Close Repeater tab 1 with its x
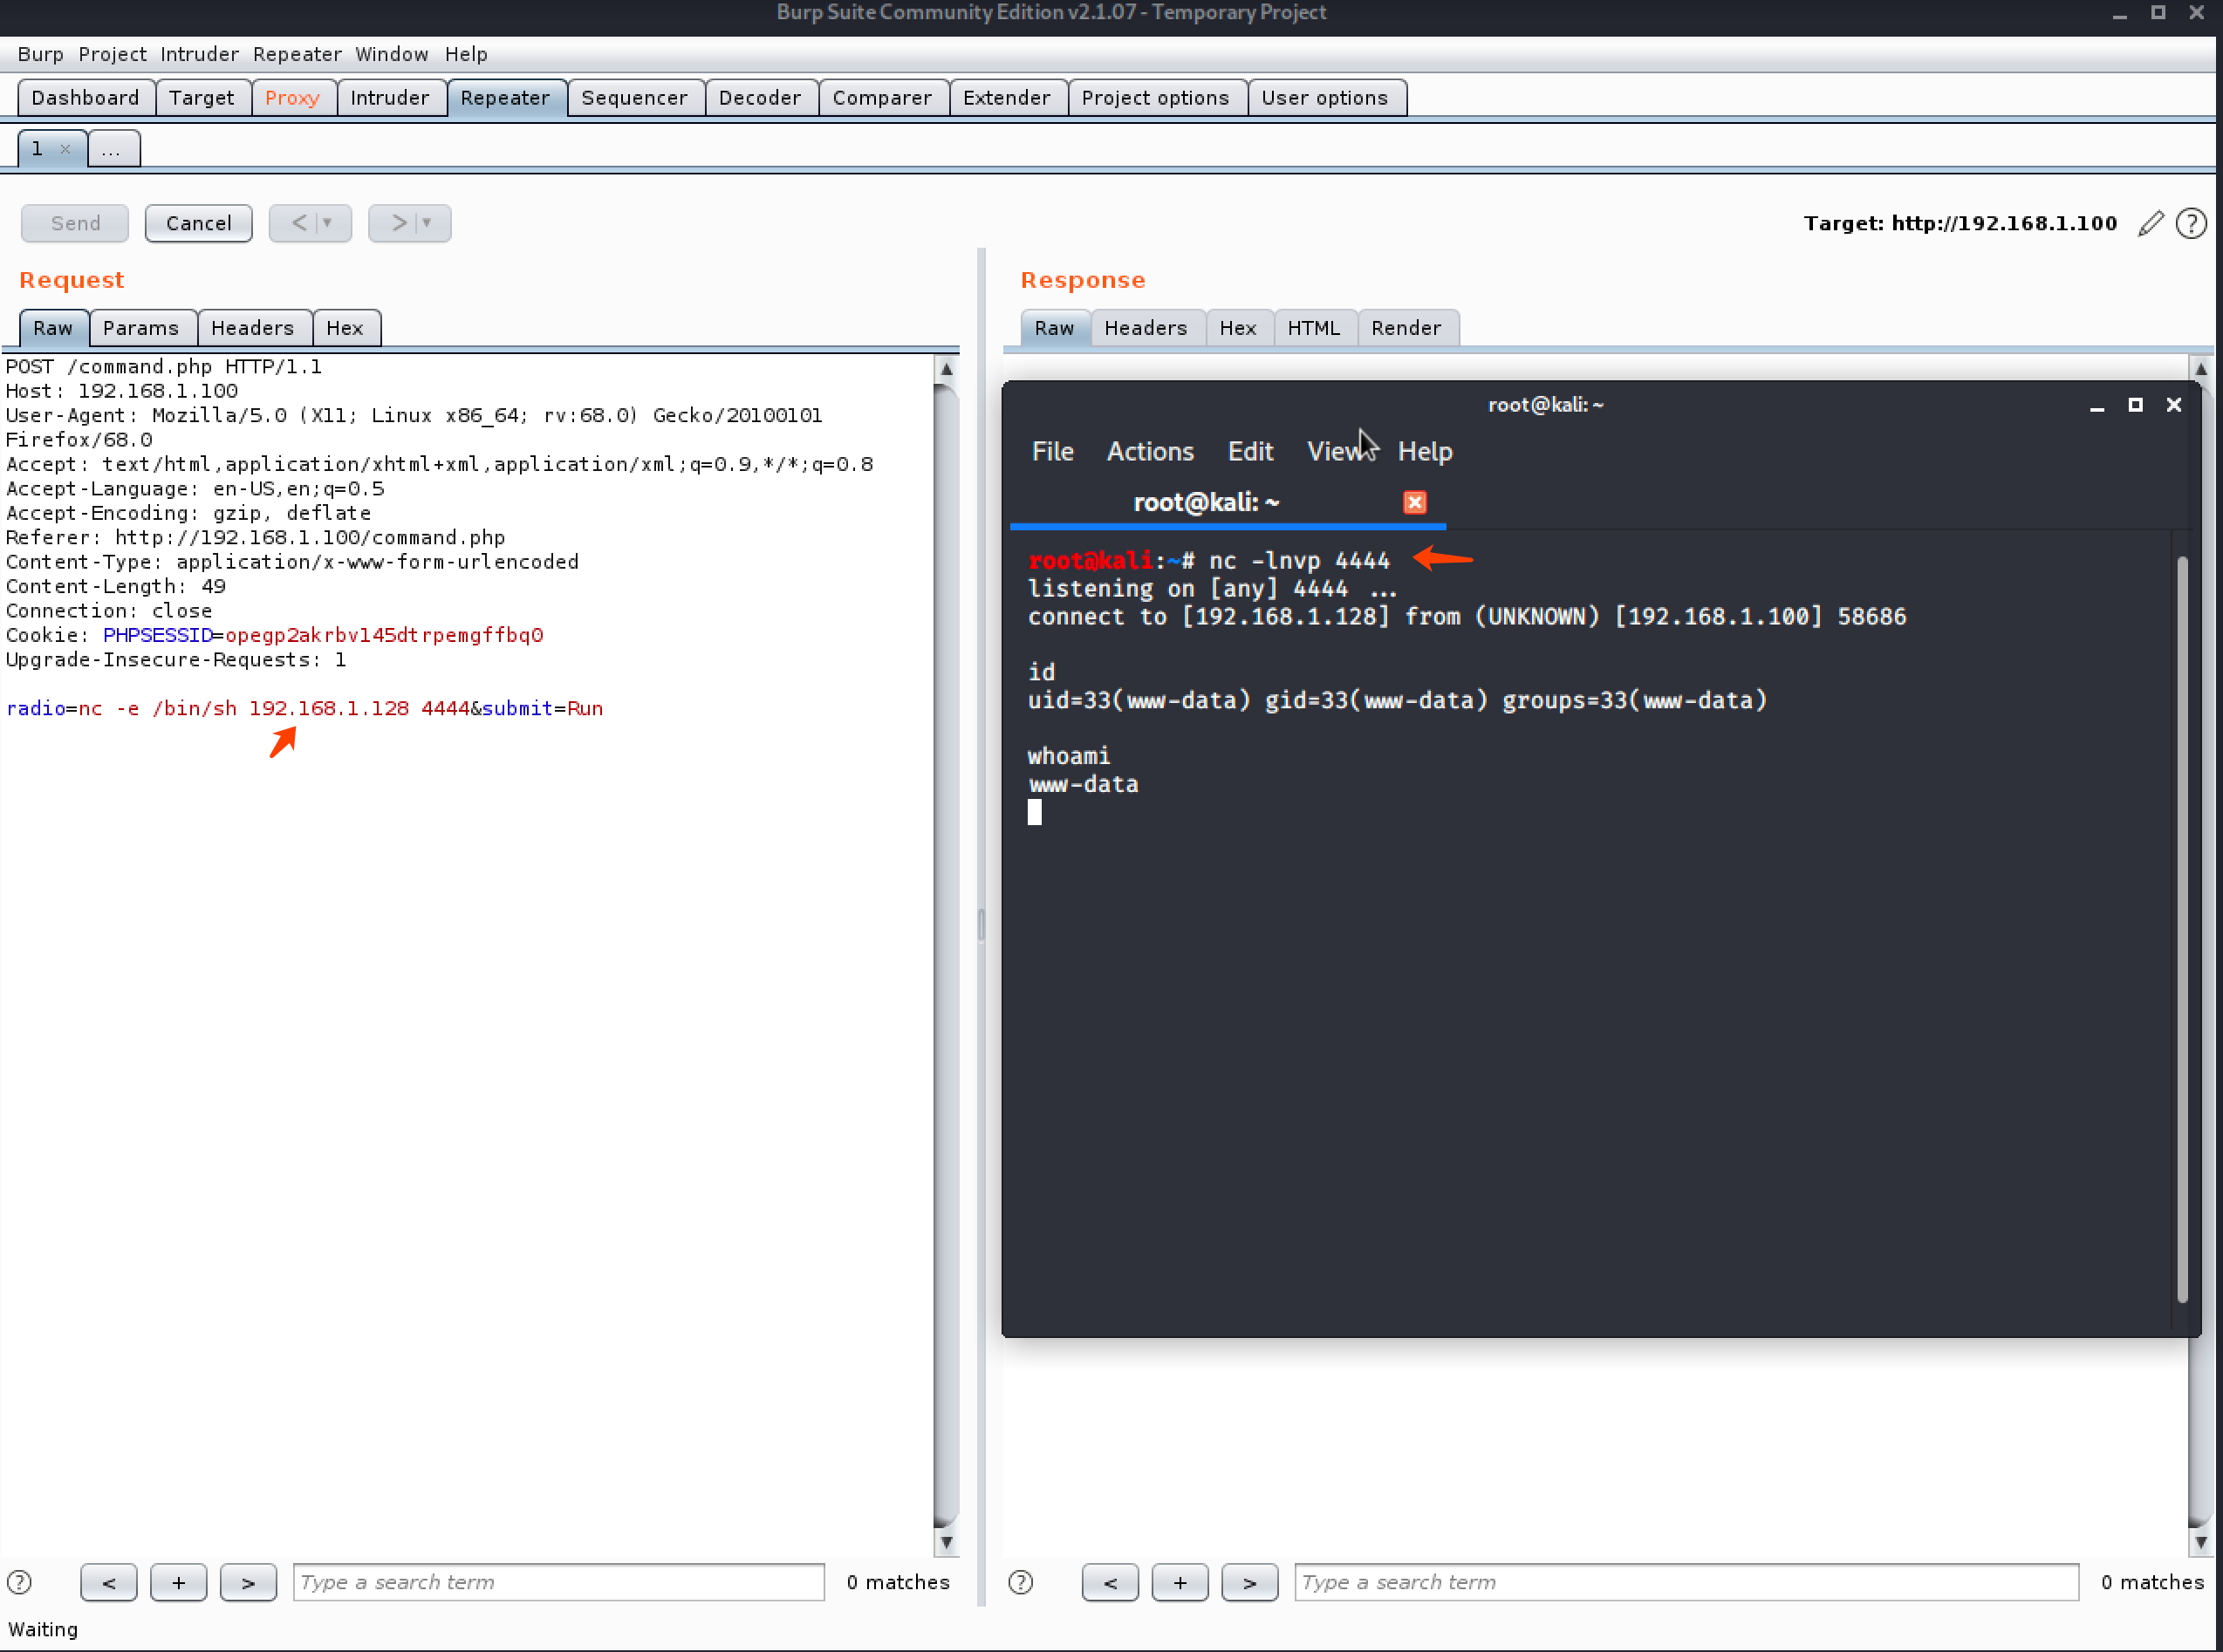The image size is (2223, 1652). point(65,149)
